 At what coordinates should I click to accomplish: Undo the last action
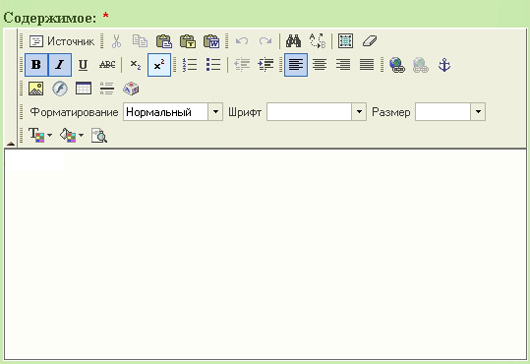point(242,41)
